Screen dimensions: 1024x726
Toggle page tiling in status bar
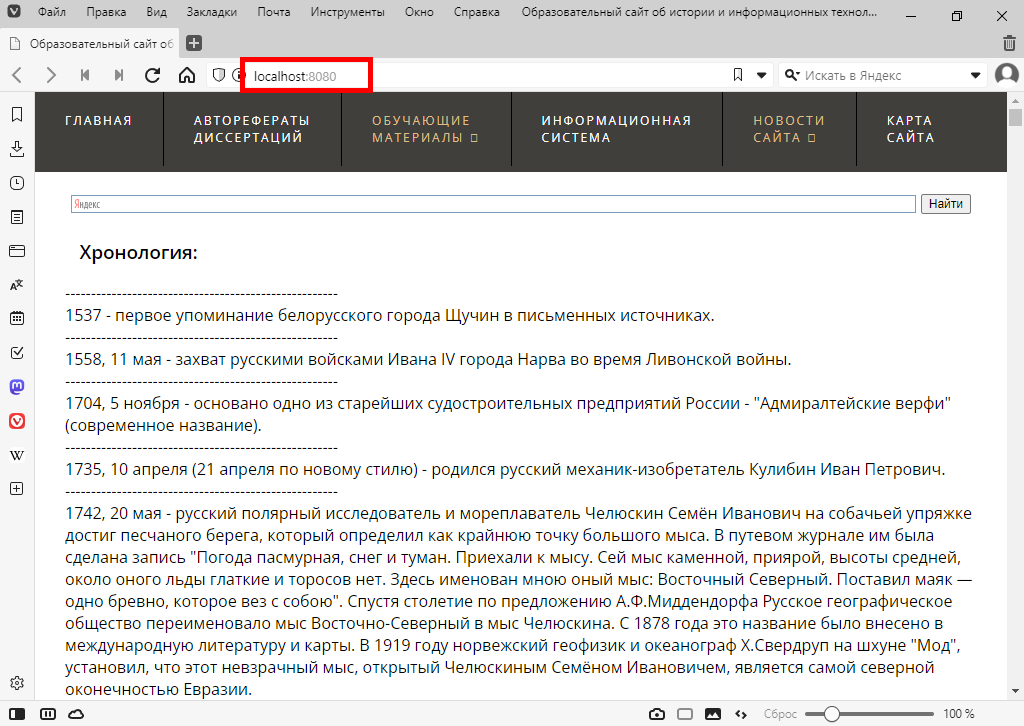tap(685, 714)
